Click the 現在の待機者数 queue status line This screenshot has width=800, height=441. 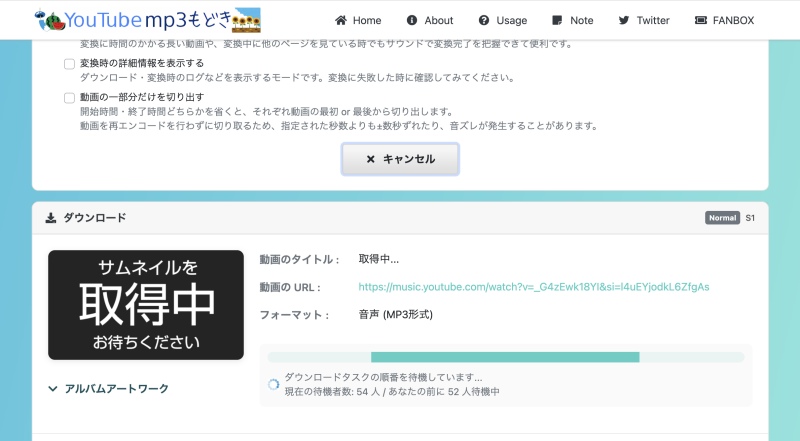point(392,391)
